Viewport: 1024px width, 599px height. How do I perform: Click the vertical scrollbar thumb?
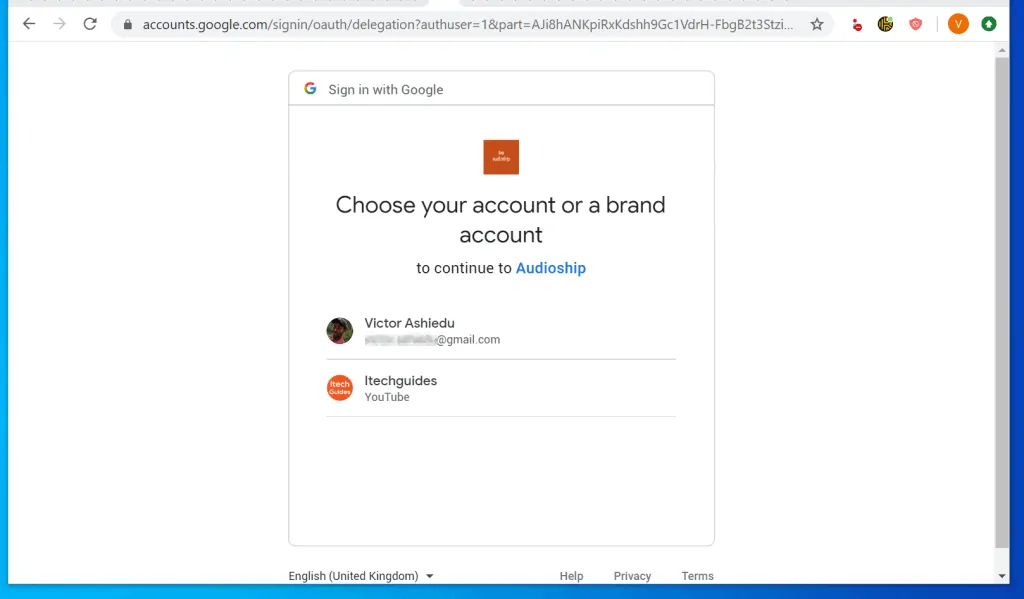pos(1002,302)
